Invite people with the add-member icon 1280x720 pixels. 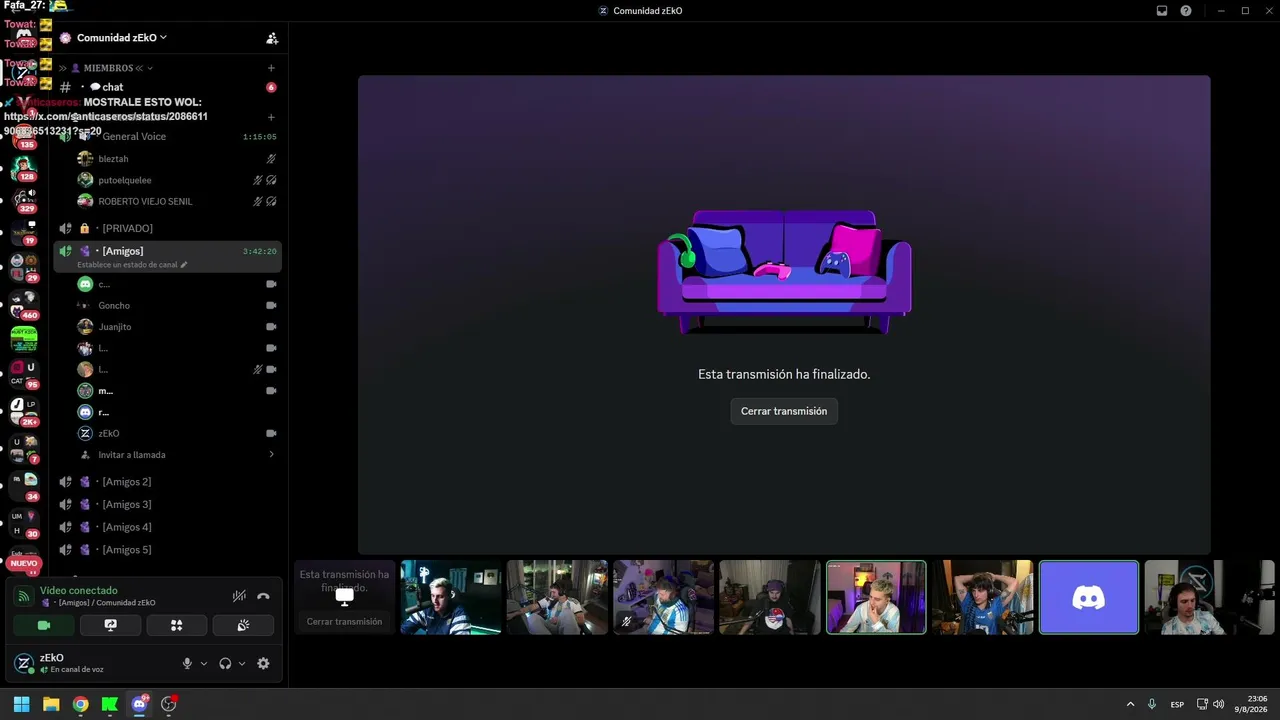[272, 38]
